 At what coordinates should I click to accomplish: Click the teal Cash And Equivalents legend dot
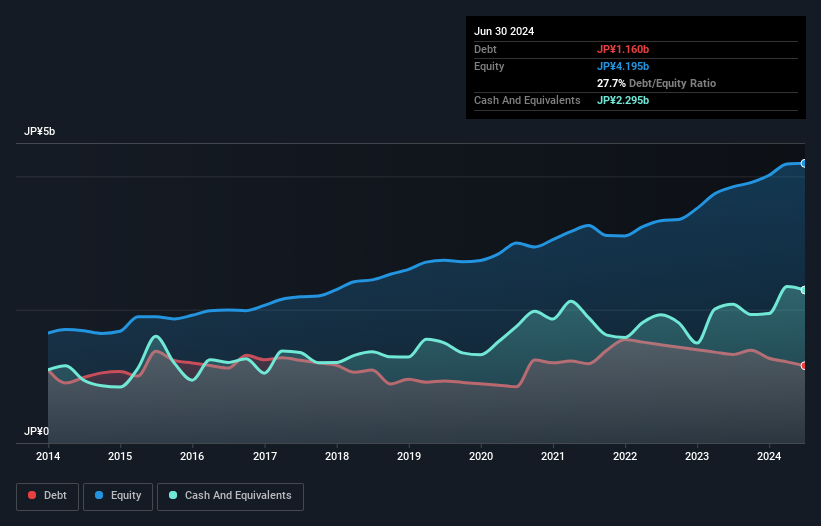(x=173, y=495)
